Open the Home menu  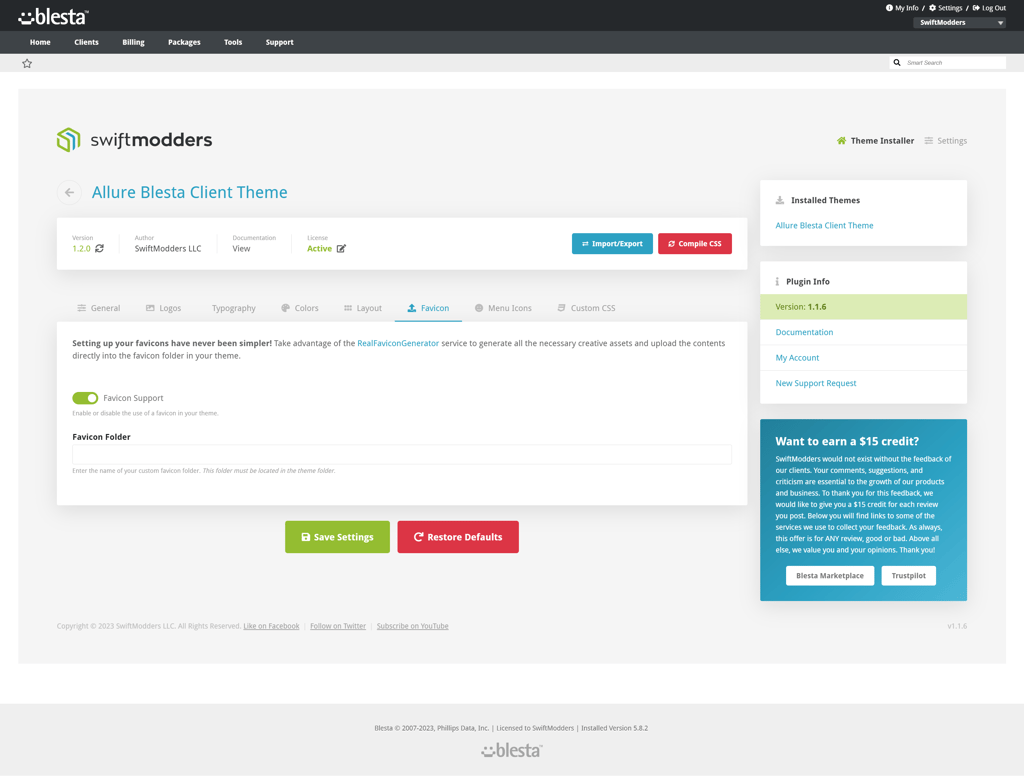[40, 42]
